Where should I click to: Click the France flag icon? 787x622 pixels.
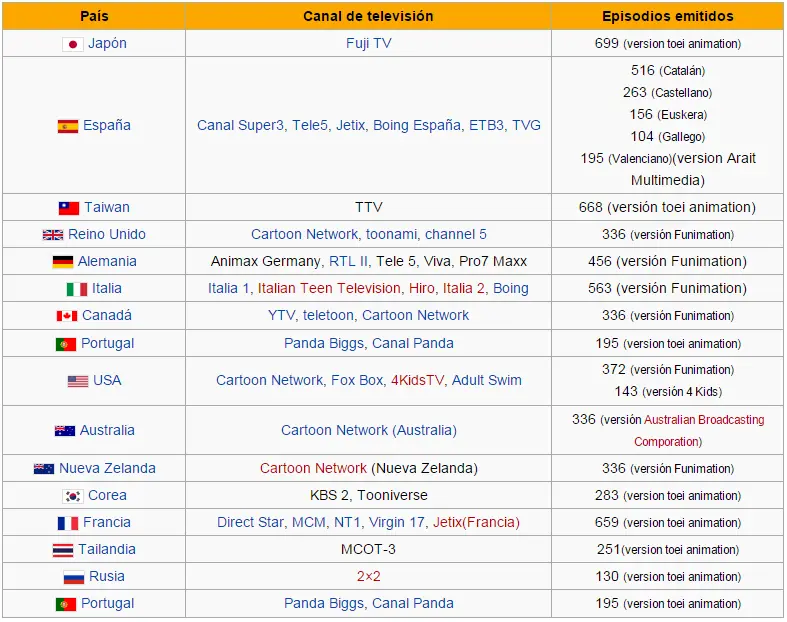pyautogui.click(x=68, y=523)
